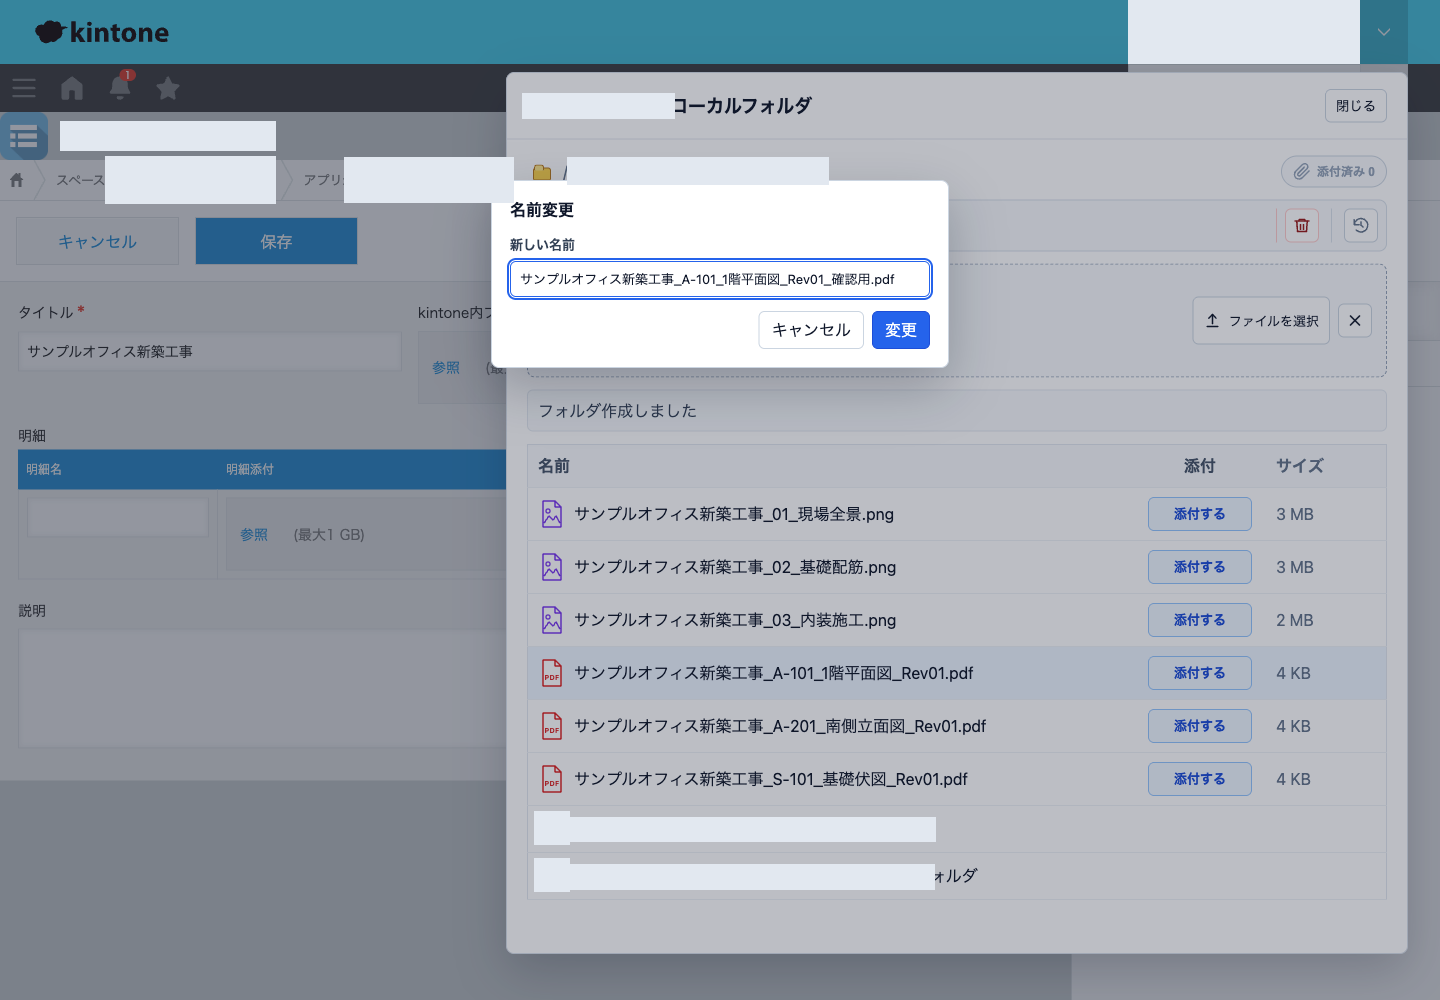Viewport: 1440px width, 1000px height.
Task: Attach 01_現場全景.png with 添付する
Action: coord(1200,514)
